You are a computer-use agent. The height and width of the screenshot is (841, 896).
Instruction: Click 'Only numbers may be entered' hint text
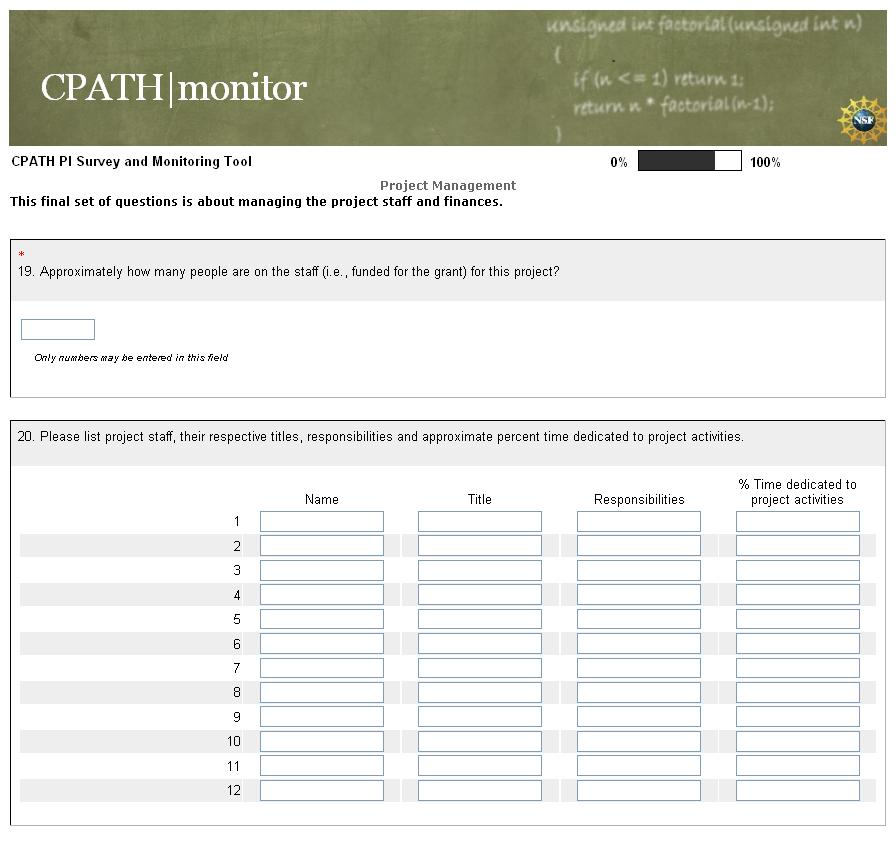(131, 358)
